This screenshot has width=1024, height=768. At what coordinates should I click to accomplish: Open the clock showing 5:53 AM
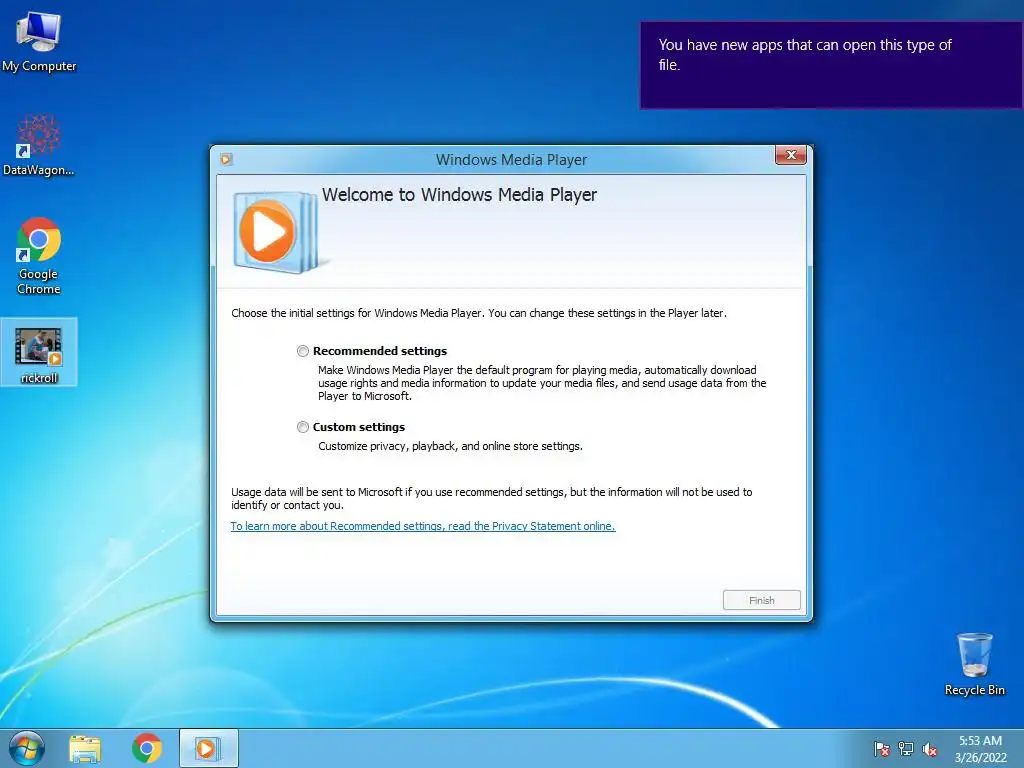pos(980,749)
